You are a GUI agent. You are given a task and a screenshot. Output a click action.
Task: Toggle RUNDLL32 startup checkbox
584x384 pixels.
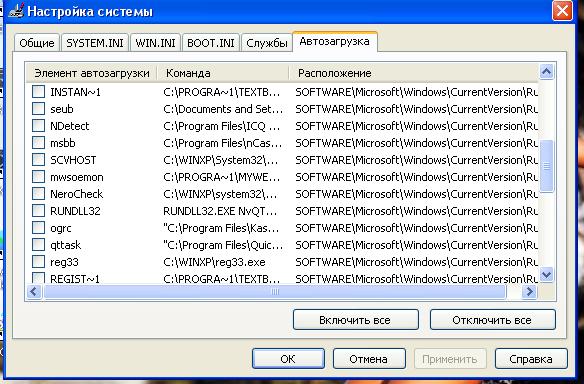coord(38,211)
